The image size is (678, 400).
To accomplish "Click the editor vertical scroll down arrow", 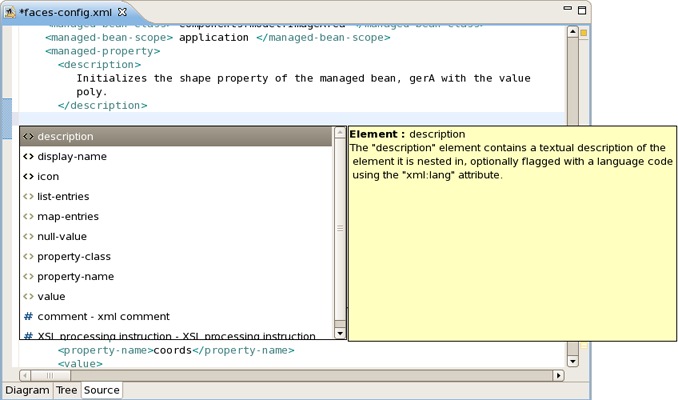I will click(x=572, y=361).
